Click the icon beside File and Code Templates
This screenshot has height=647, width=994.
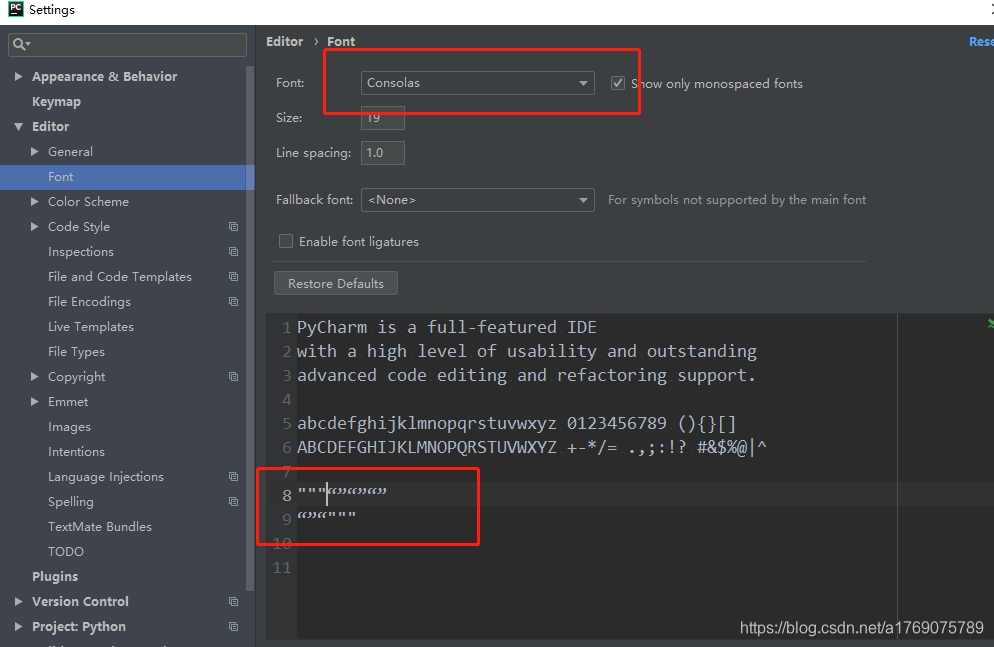pos(233,276)
